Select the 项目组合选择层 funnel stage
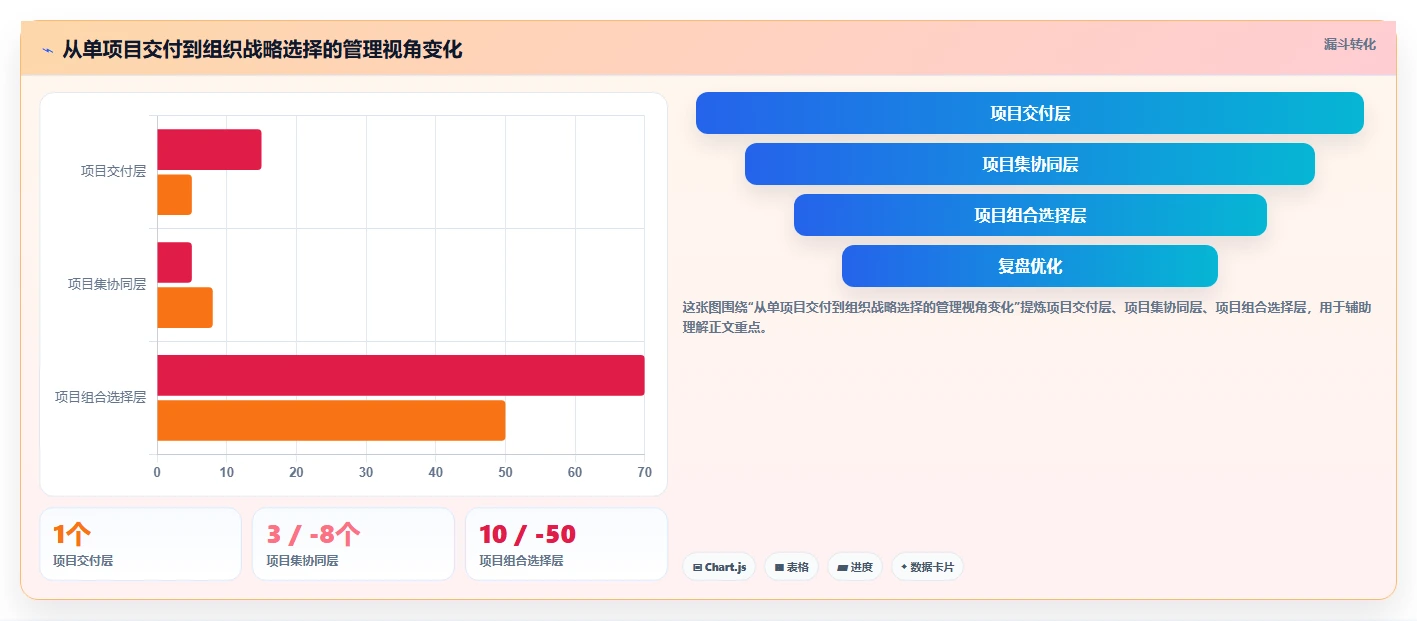Image resolution: width=1417 pixels, height=621 pixels. click(1030, 215)
